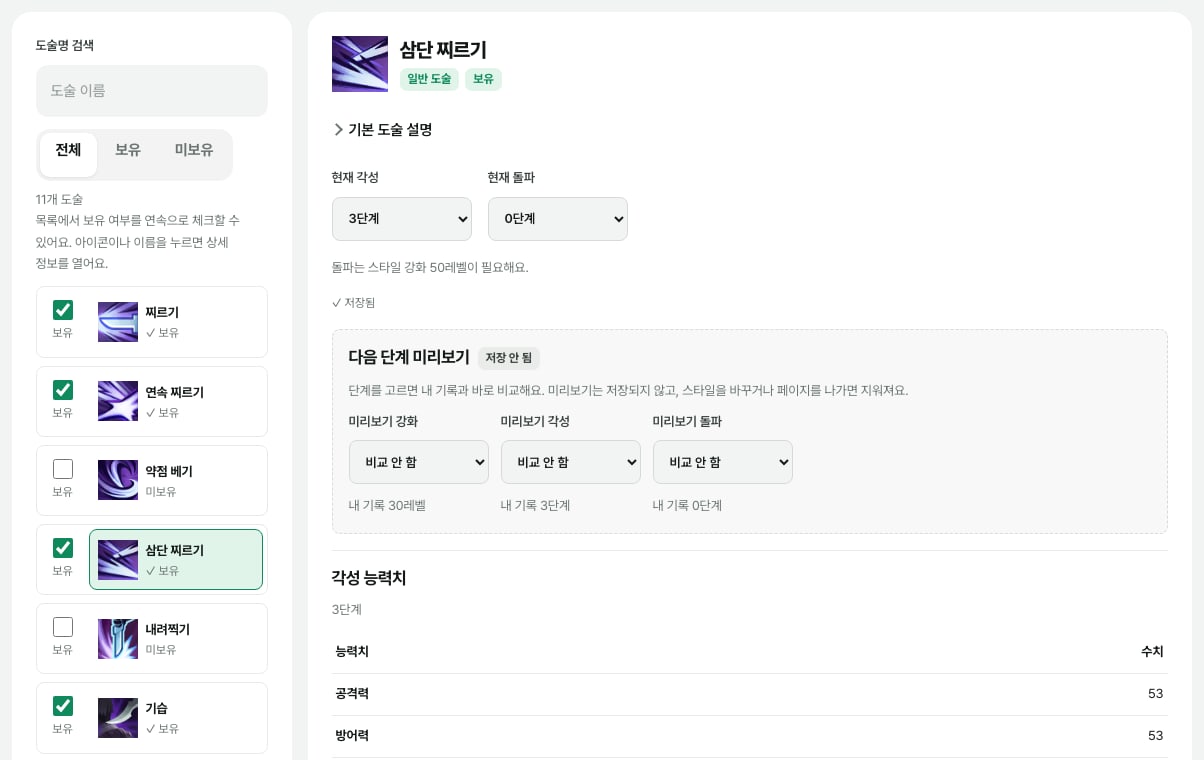Click the 11개 도술 count text
Screen dimensions: 1204x760
tap(59, 200)
